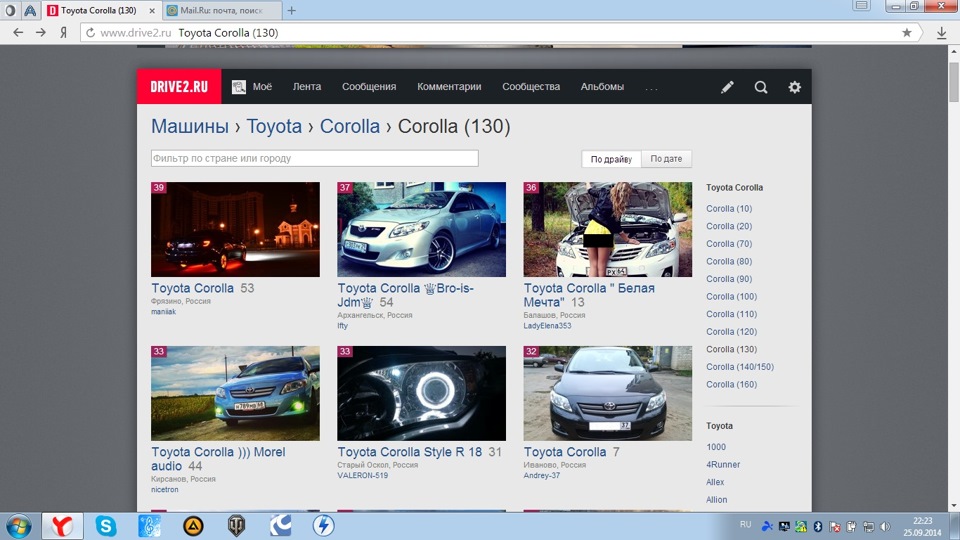
Task: Open Allex sidebar link
Action: coord(715,482)
